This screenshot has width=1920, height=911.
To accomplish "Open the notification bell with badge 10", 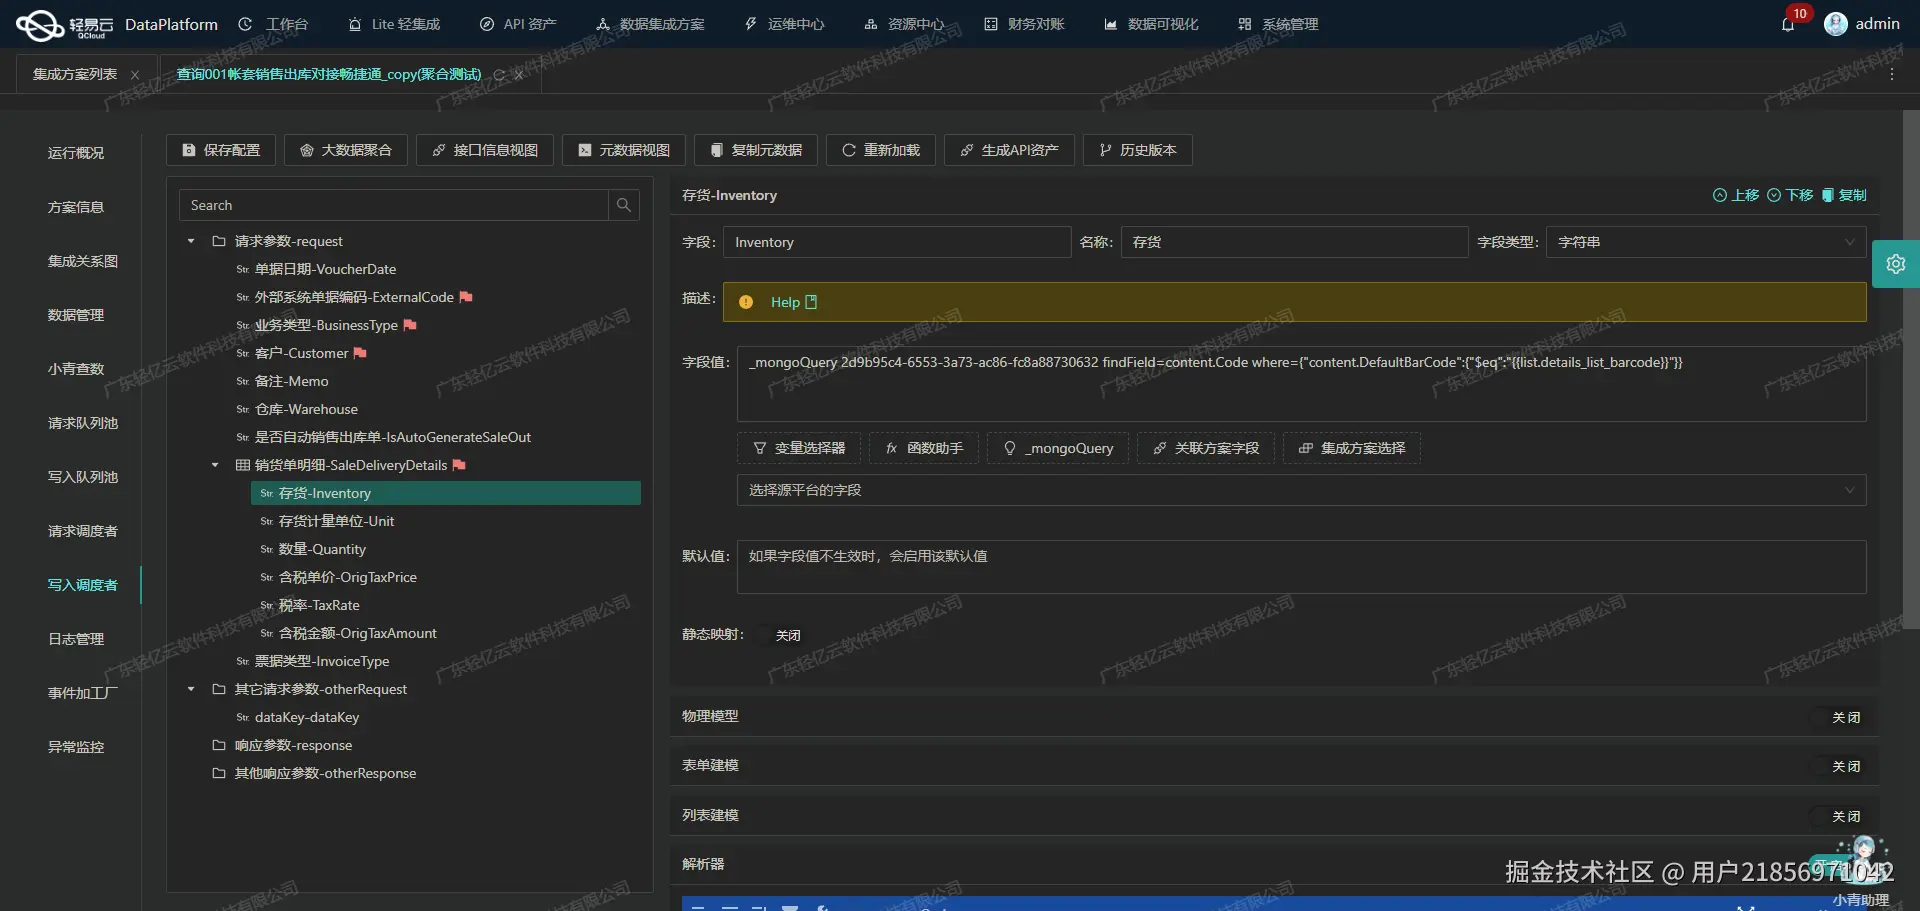I will coord(1789,24).
